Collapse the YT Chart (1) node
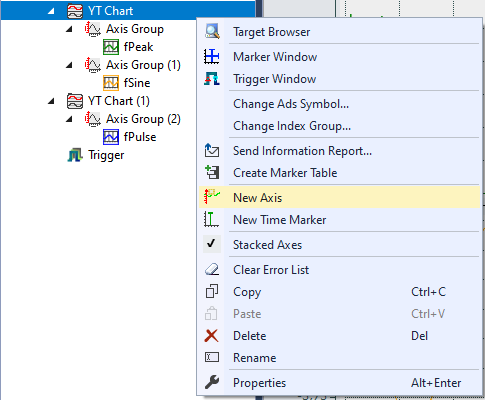Image resolution: width=485 pixels, height=400 pixels. [51, 101]
